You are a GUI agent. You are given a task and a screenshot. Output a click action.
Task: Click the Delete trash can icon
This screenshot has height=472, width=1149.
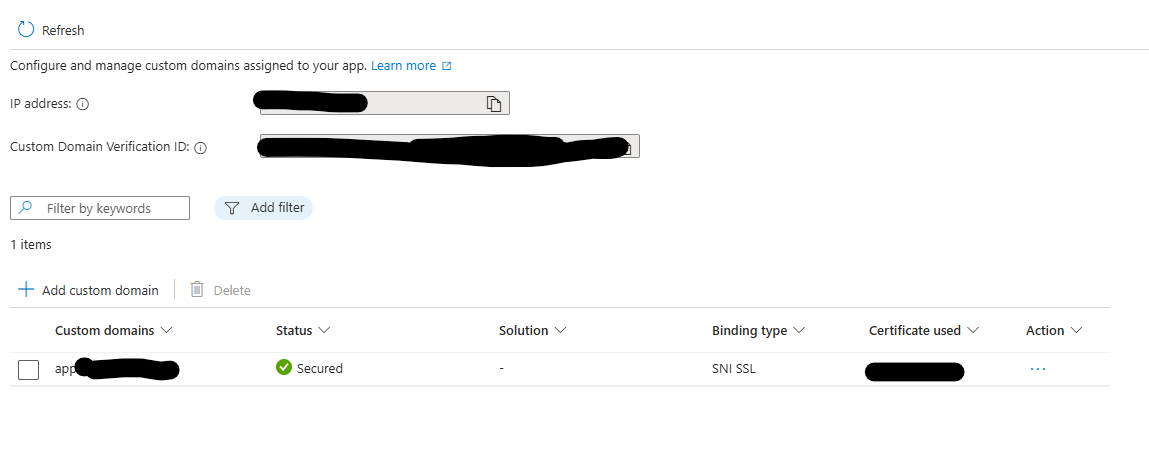tap(197, 290)
